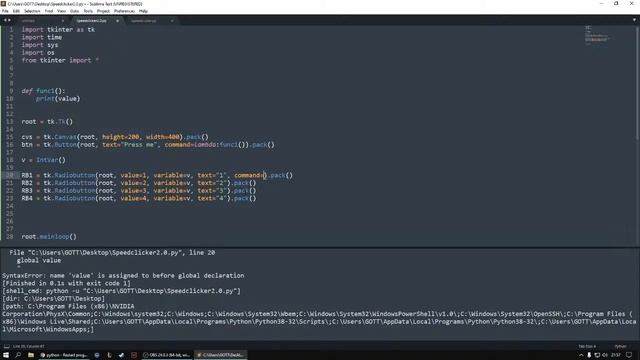Click the Sublime Text title bar icon
Screen dimensions: 640x360
tap(3, 4)
